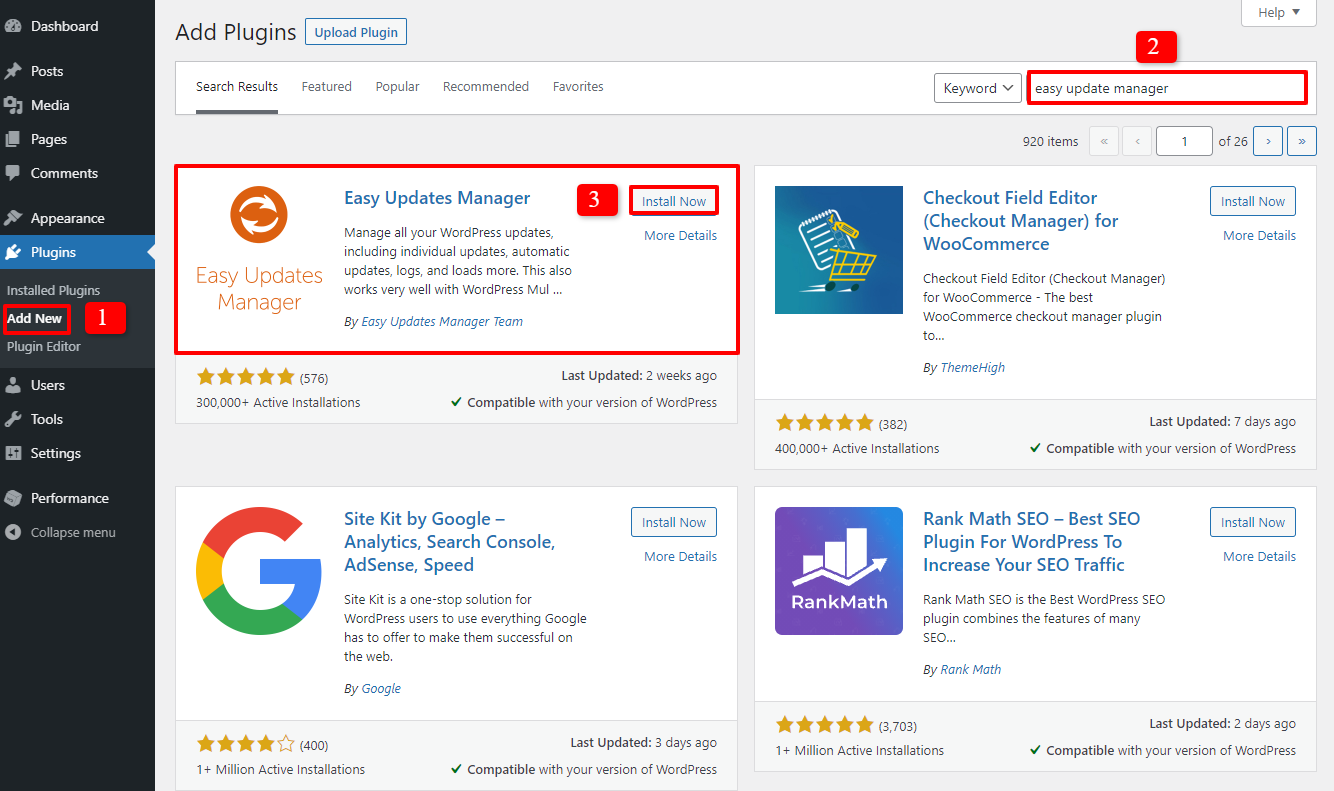Open ThemeHigh author link
The image size is (1334, 791).
click(x=973, y=367)
